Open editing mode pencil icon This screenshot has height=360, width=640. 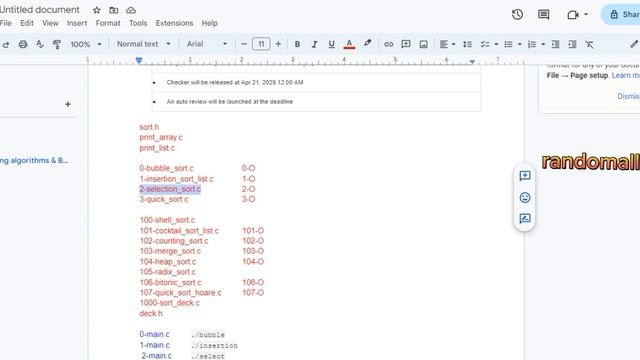click(x=634, y=44)
